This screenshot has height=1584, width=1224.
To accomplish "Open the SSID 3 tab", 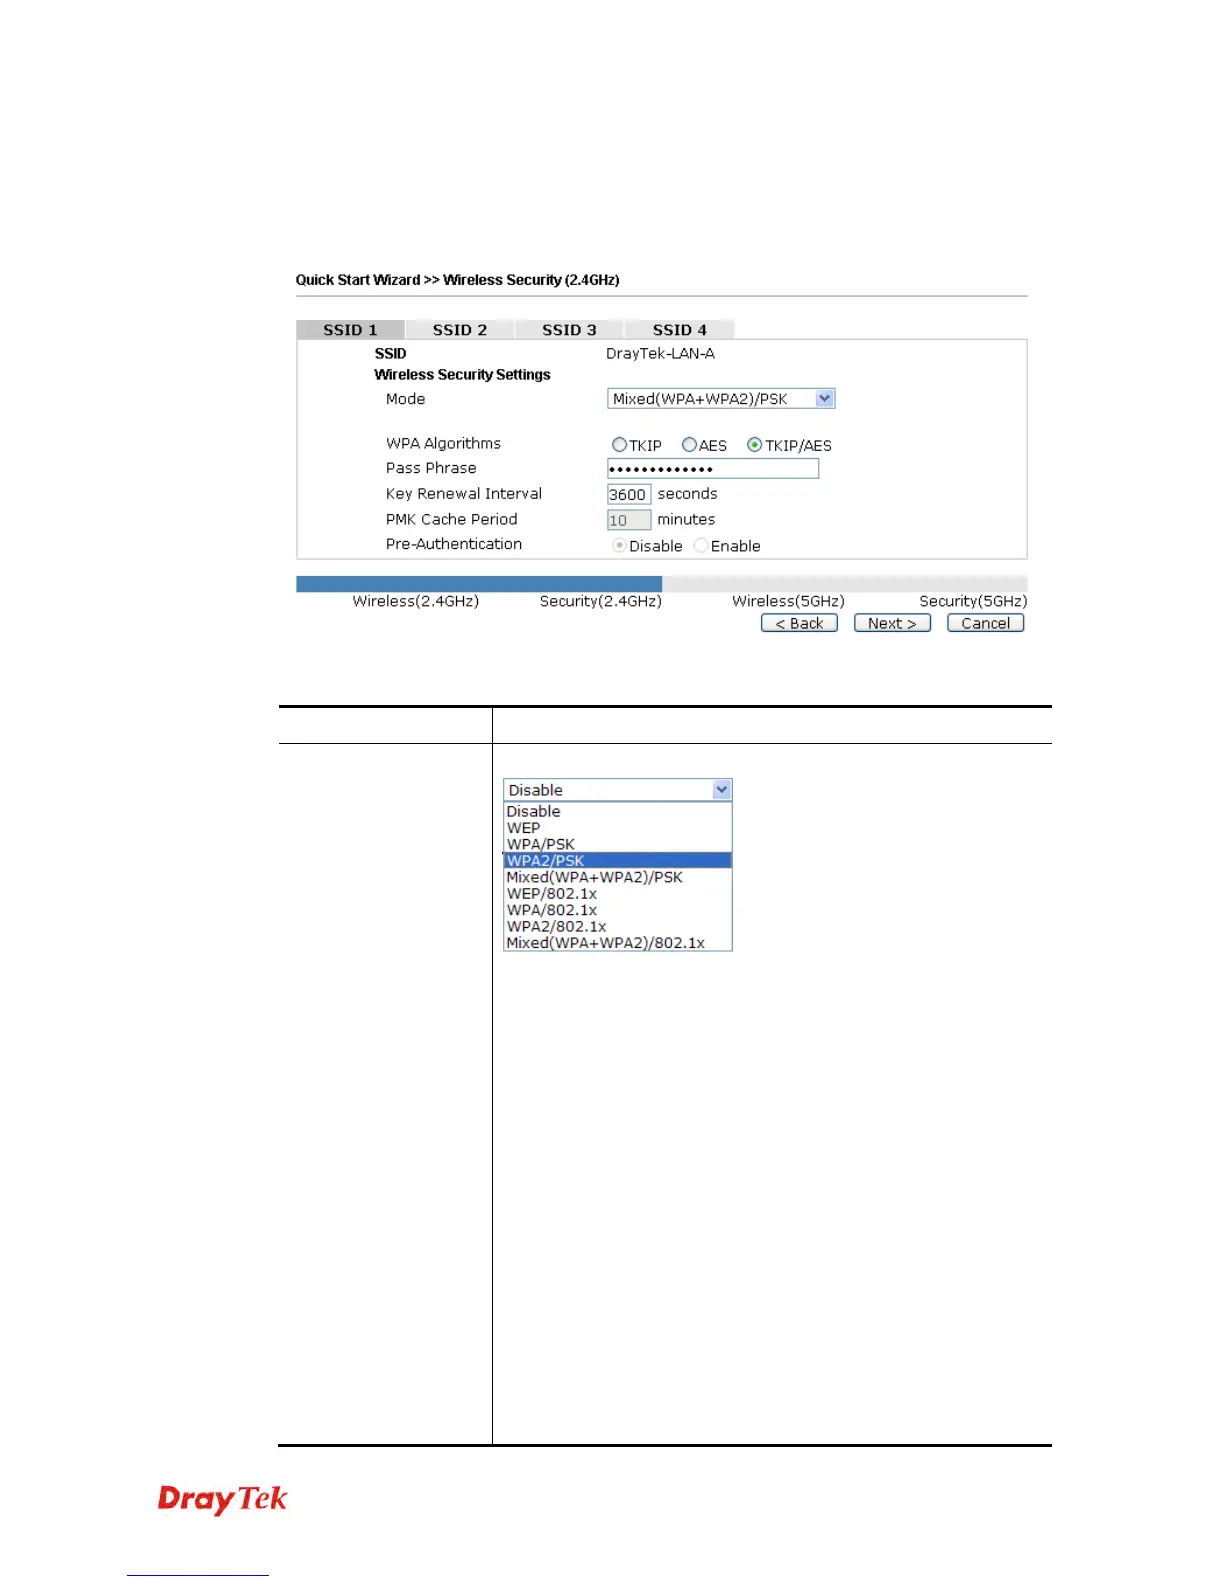I will (x=569, y=330).
